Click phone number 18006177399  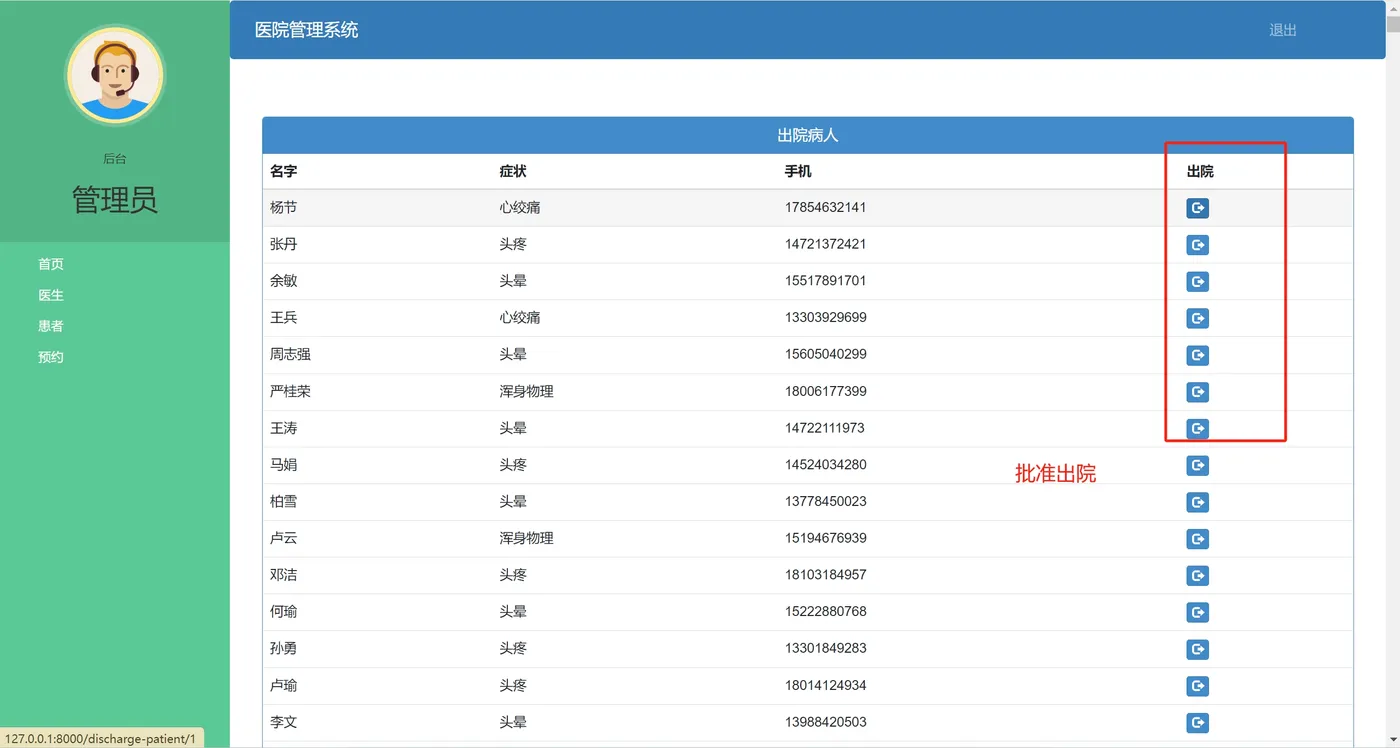point(826,392)
